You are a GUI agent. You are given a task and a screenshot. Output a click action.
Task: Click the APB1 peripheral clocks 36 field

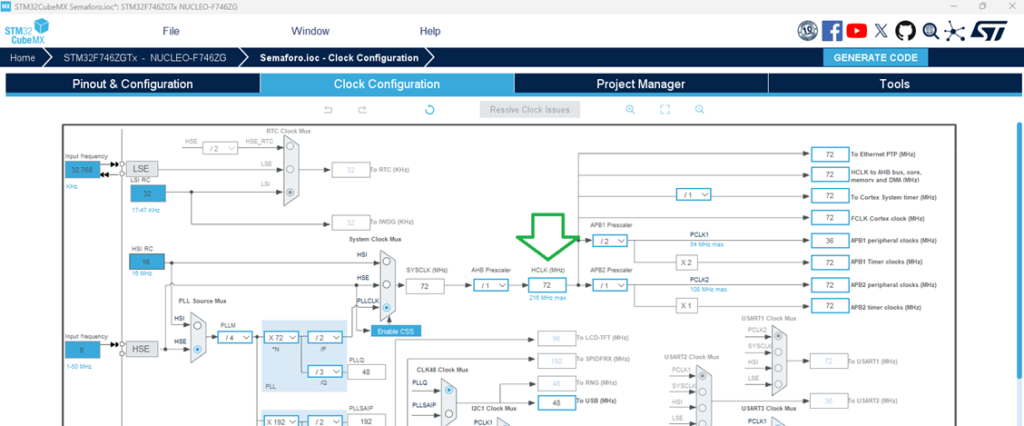(829, 240)
